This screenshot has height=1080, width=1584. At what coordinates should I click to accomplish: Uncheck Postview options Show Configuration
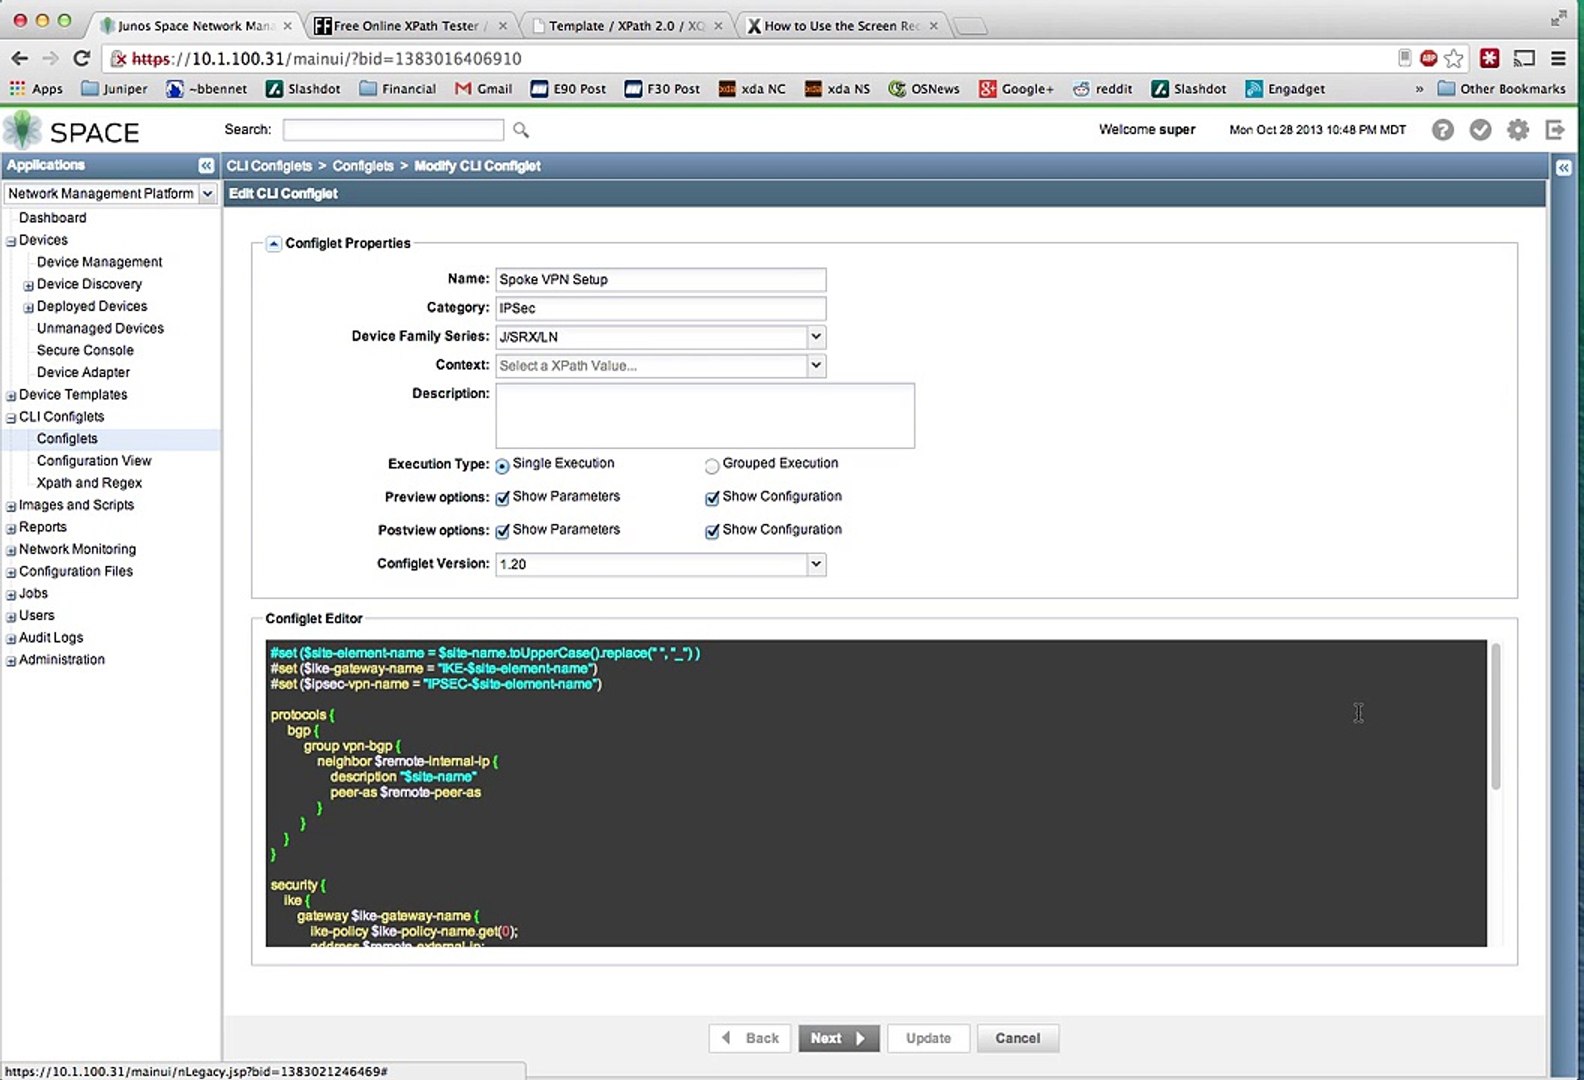point(712,531)
